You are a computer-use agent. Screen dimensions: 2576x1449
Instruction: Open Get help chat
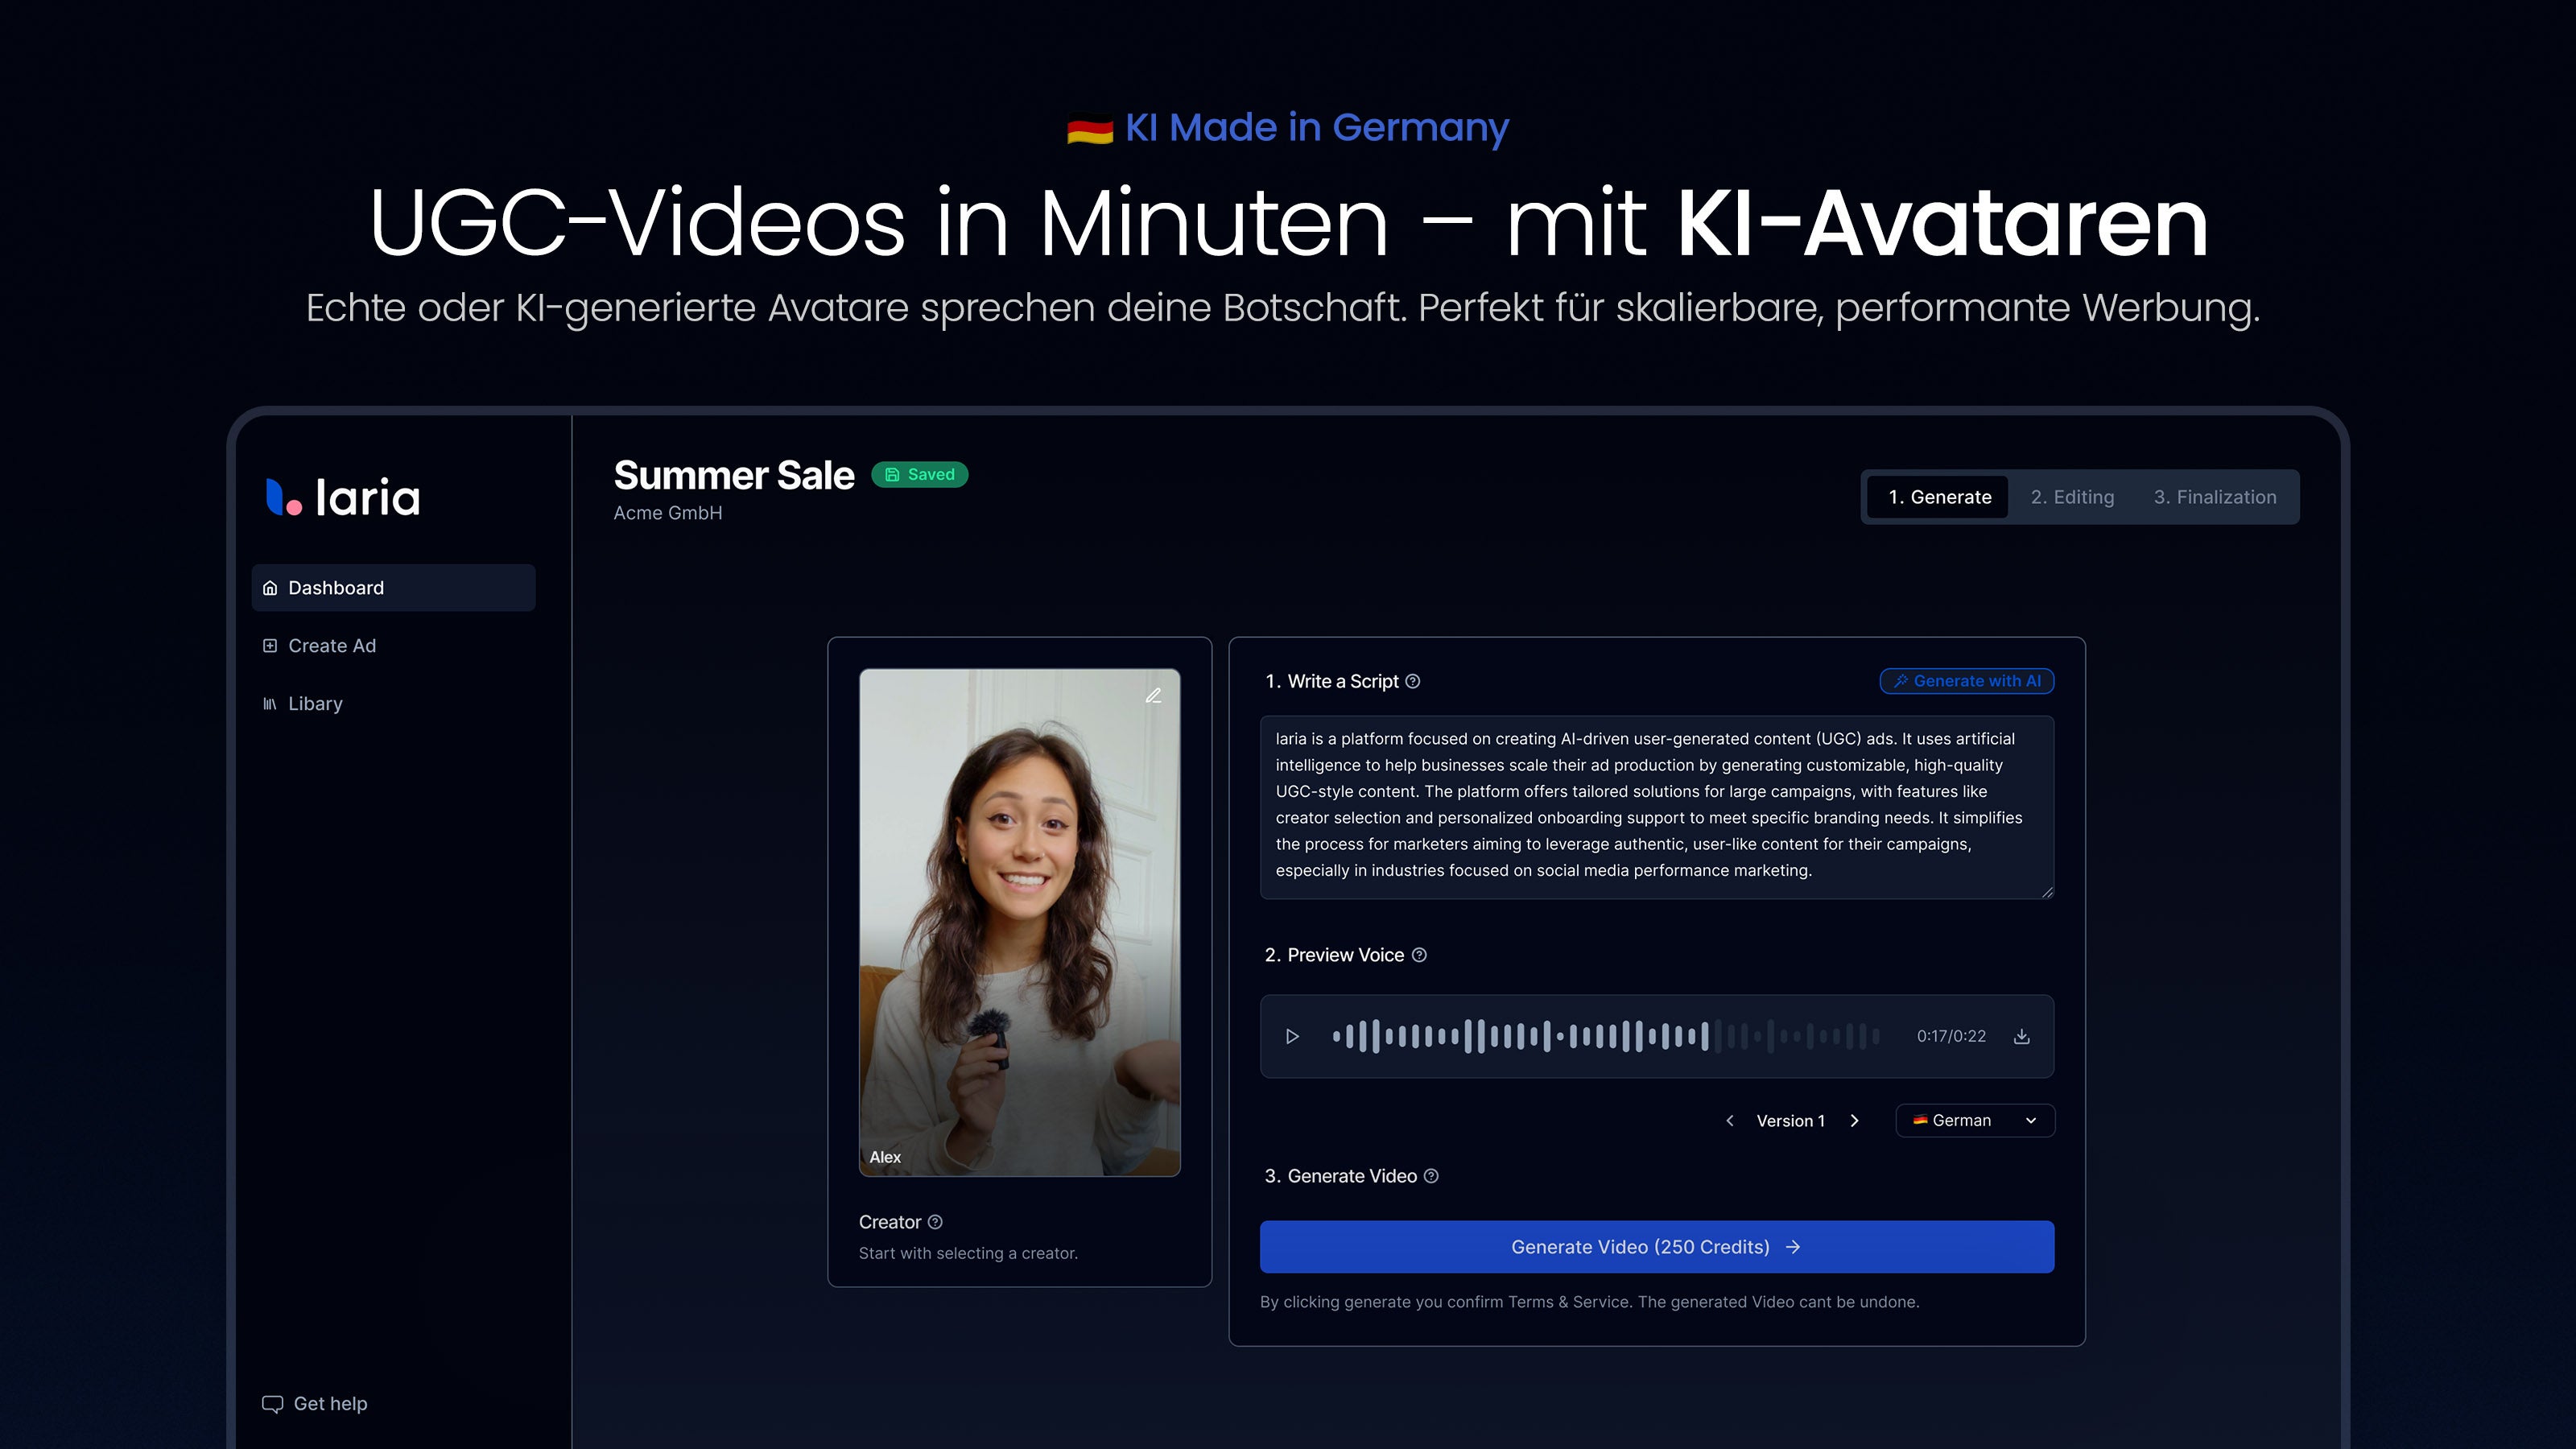315,1403
